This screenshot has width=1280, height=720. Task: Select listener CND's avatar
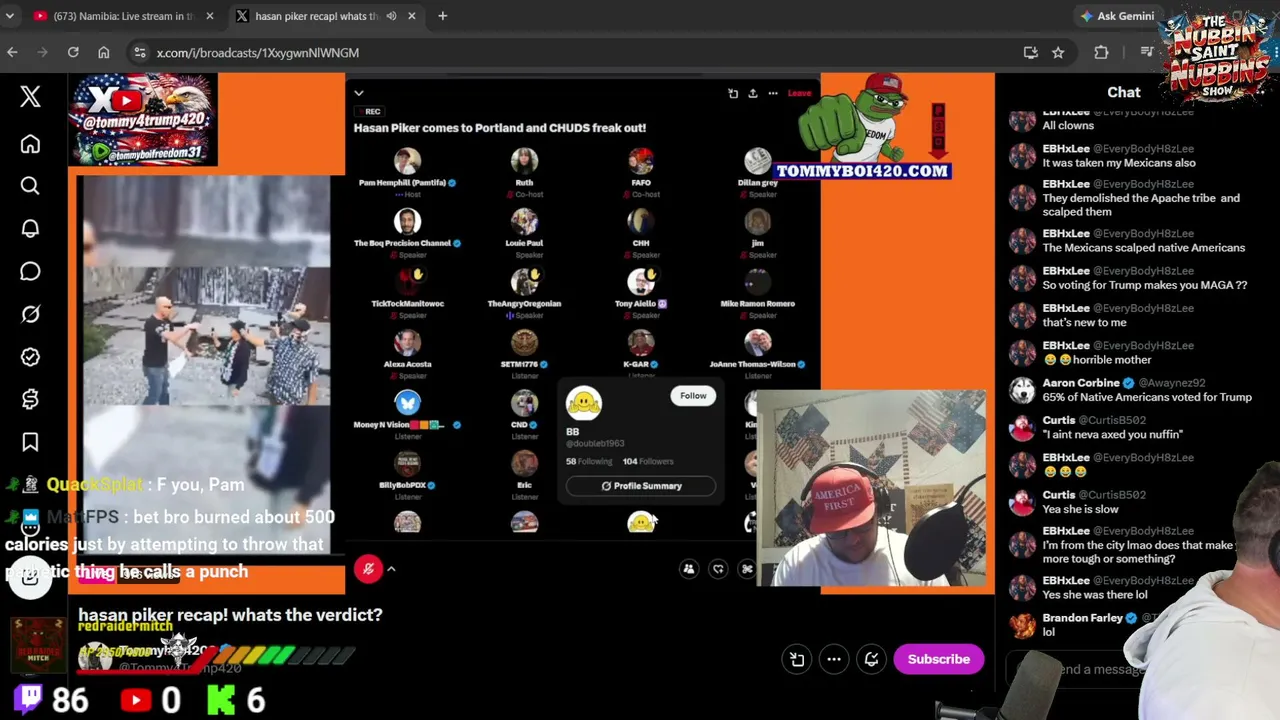(x=524, y=403)
